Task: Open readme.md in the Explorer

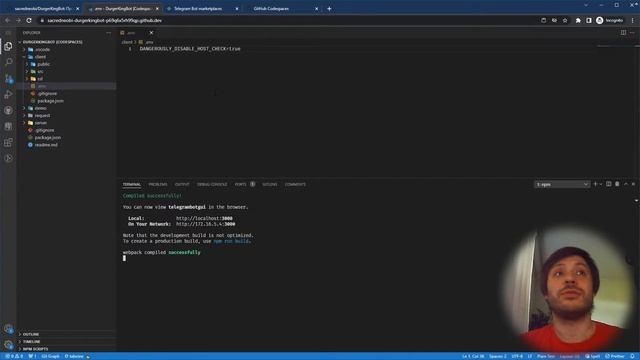Action: click(46, 145)
